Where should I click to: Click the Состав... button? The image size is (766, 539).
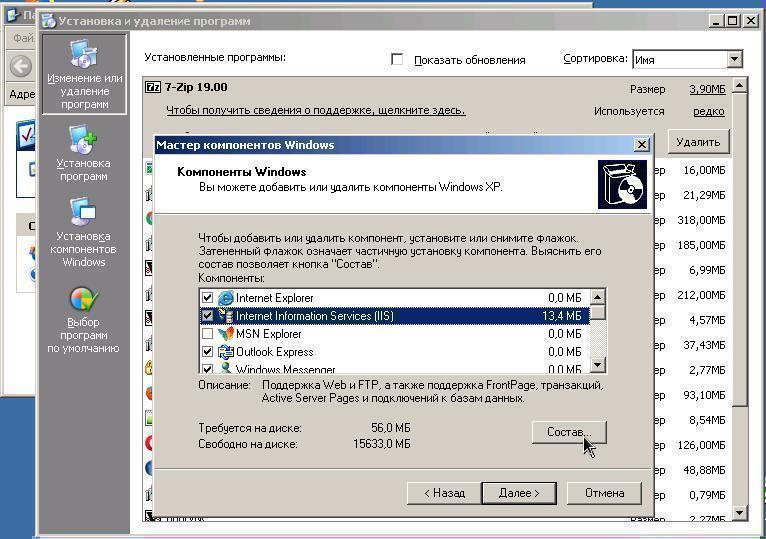(x=569, y=432)
